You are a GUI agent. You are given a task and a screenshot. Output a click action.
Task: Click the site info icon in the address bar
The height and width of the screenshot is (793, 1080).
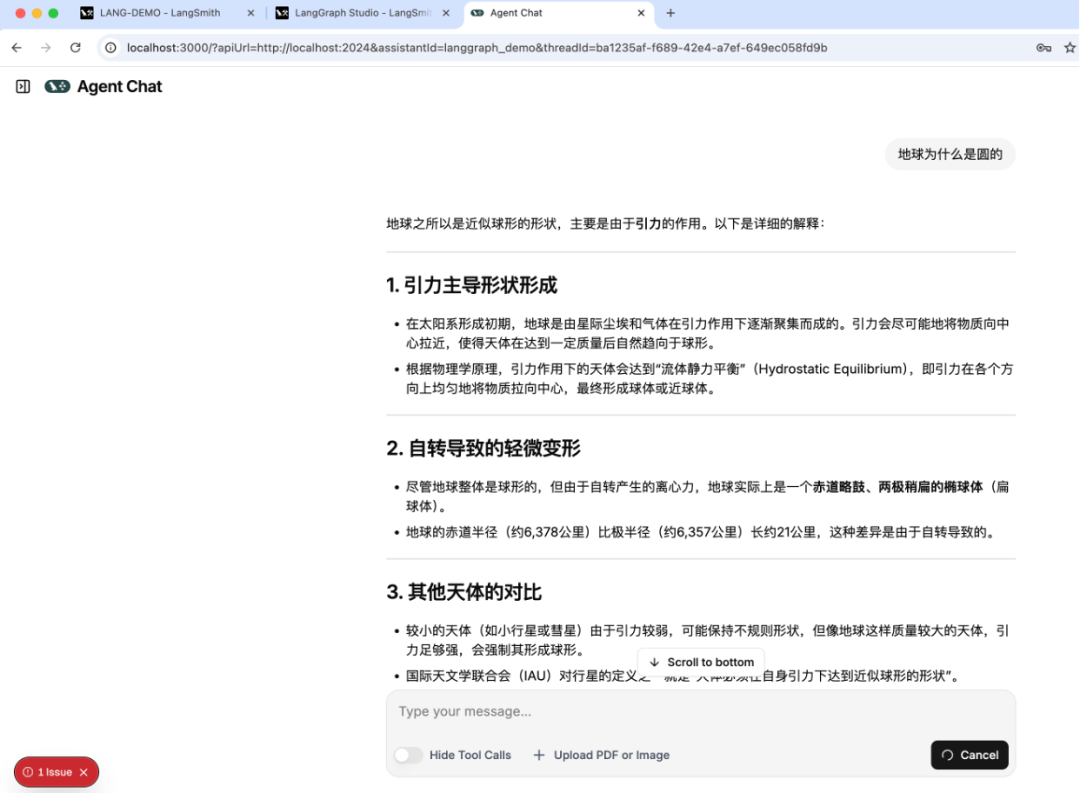click(x=110, y=47)
